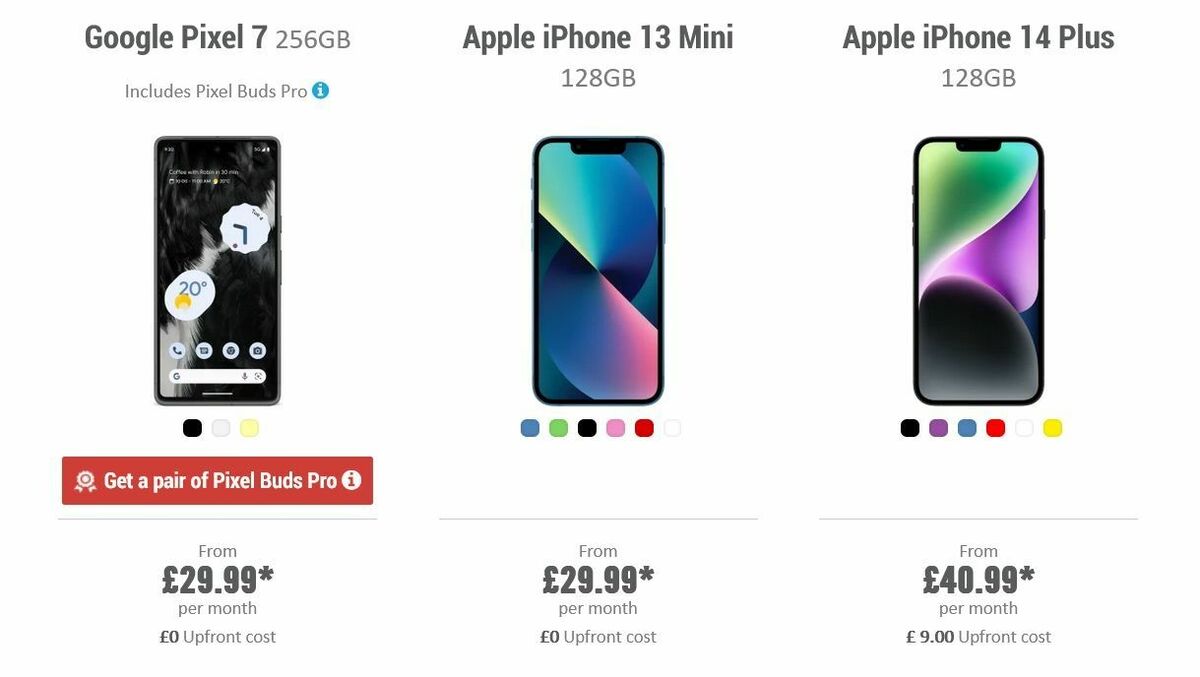Screen dimensions: 1200x677
Task: Click the info icon next to Includes Pixel Buds Pro
Action: pyautogui.click(x=320, y=90)
